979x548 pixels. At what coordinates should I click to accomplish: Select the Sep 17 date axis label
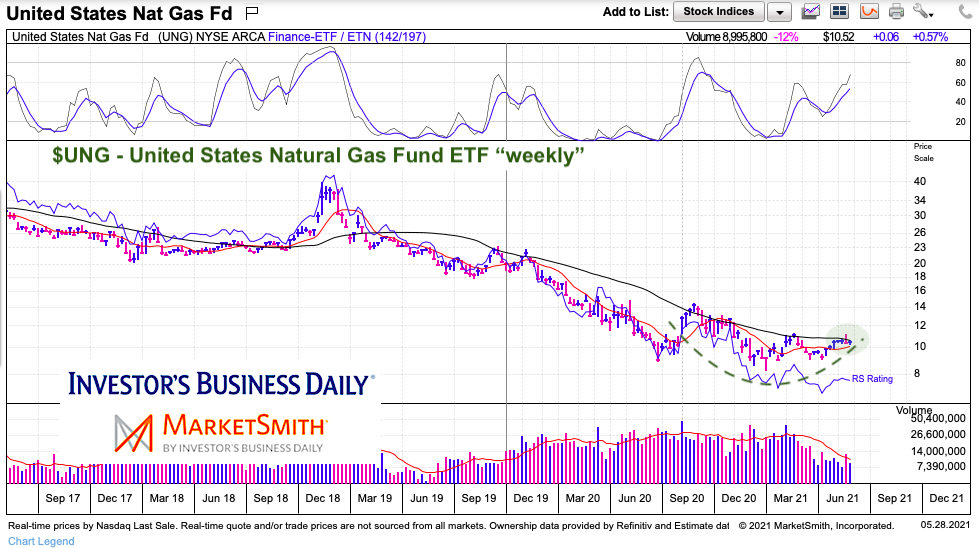point(62,498)
